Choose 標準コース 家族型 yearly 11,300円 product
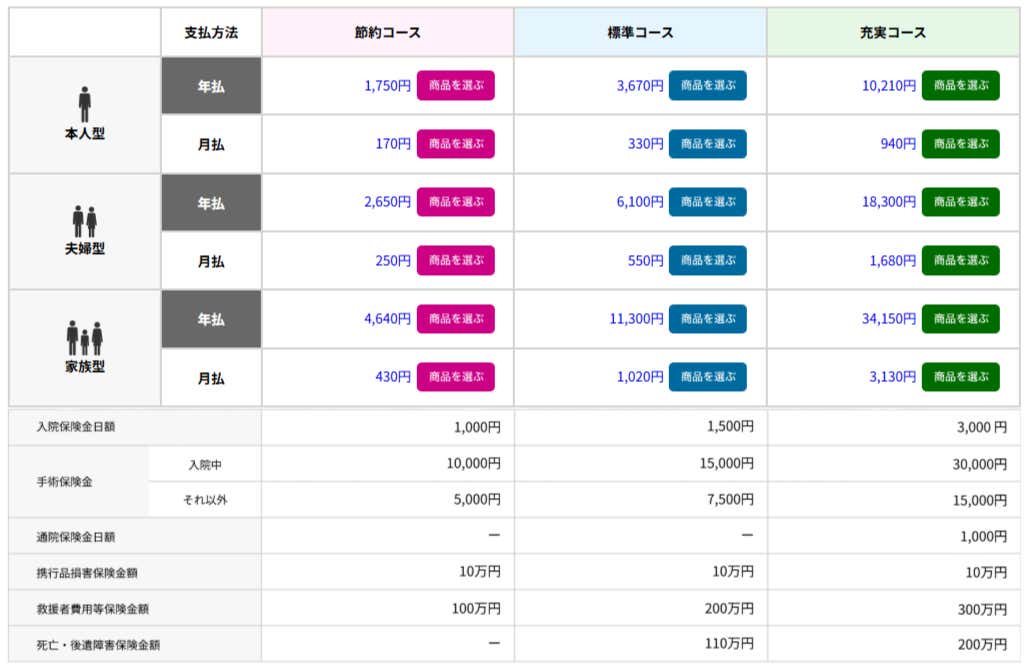 [x=707, y=319]
